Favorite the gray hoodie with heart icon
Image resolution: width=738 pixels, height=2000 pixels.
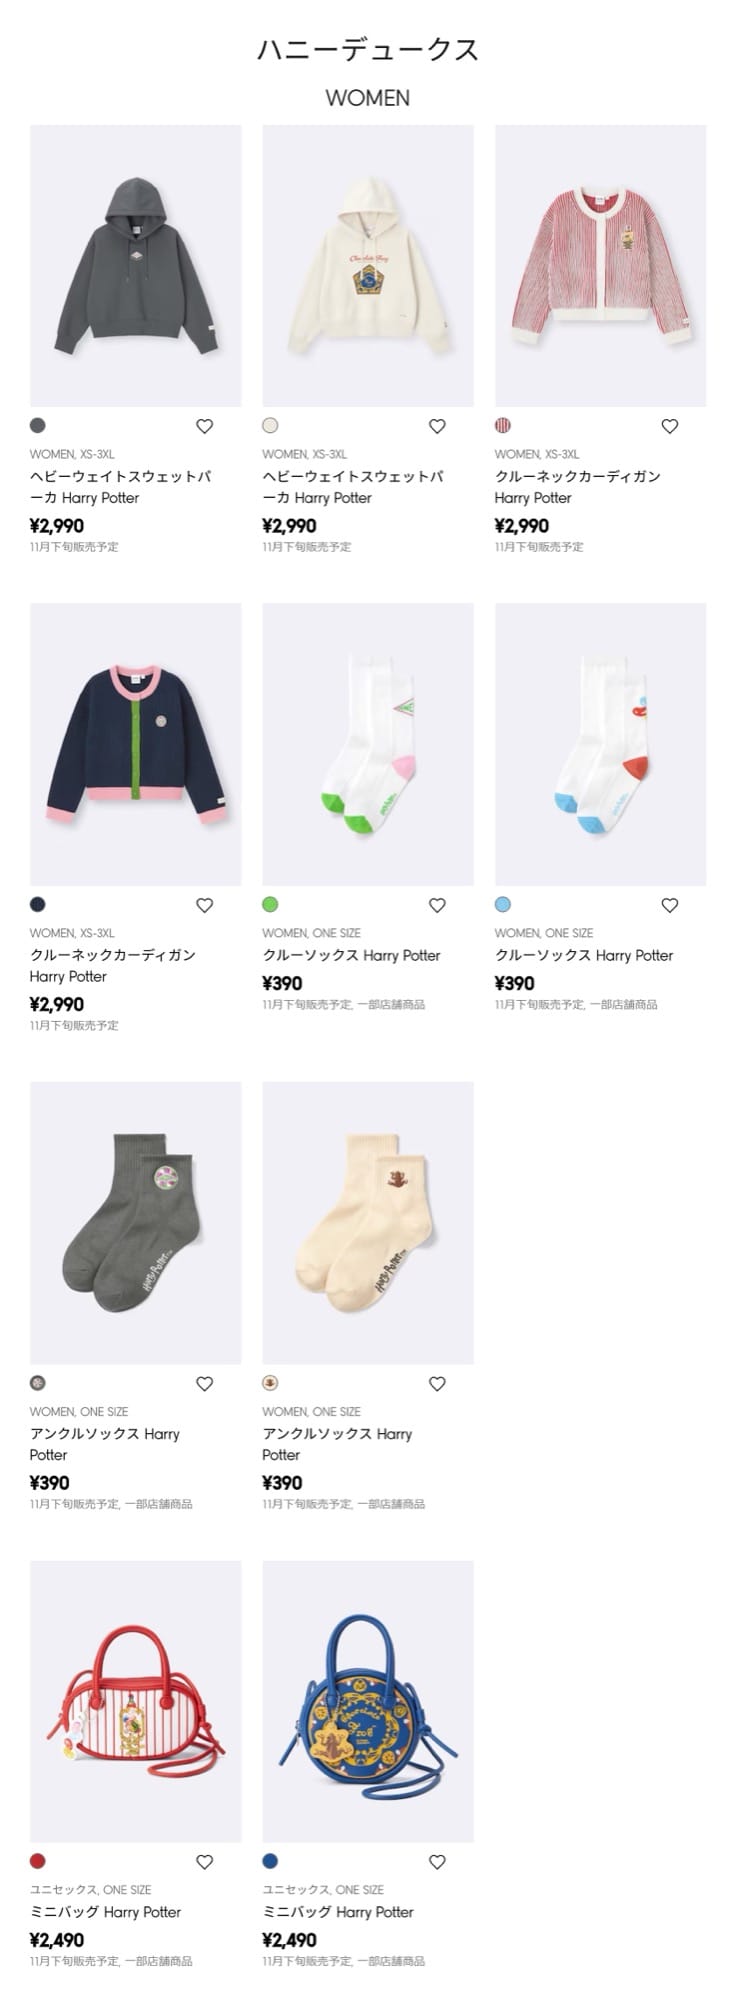pos(204,426)
